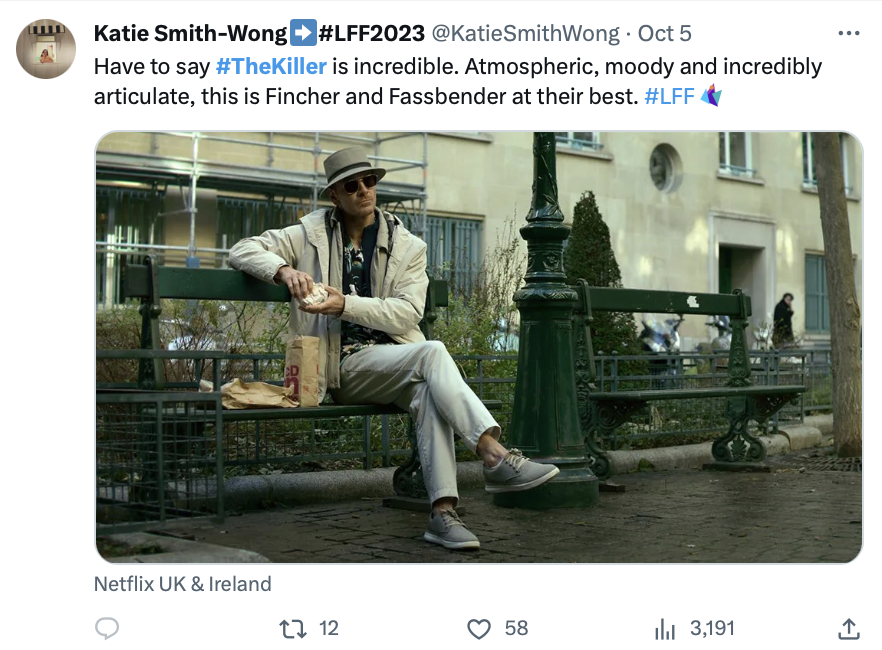This screenshot has width=882, height=650.
Task: Click the Netflix UK & Ireland image credit
Action: [183, 583]
